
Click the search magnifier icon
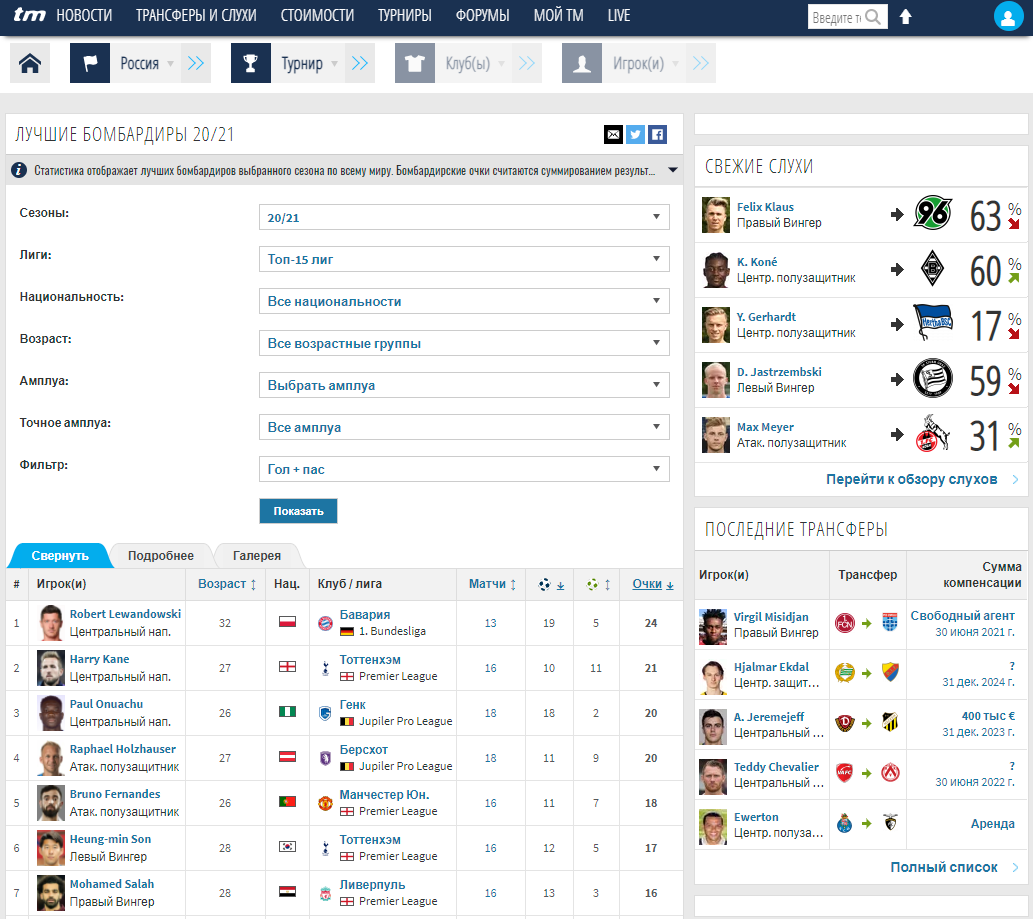tap(873, 17)
